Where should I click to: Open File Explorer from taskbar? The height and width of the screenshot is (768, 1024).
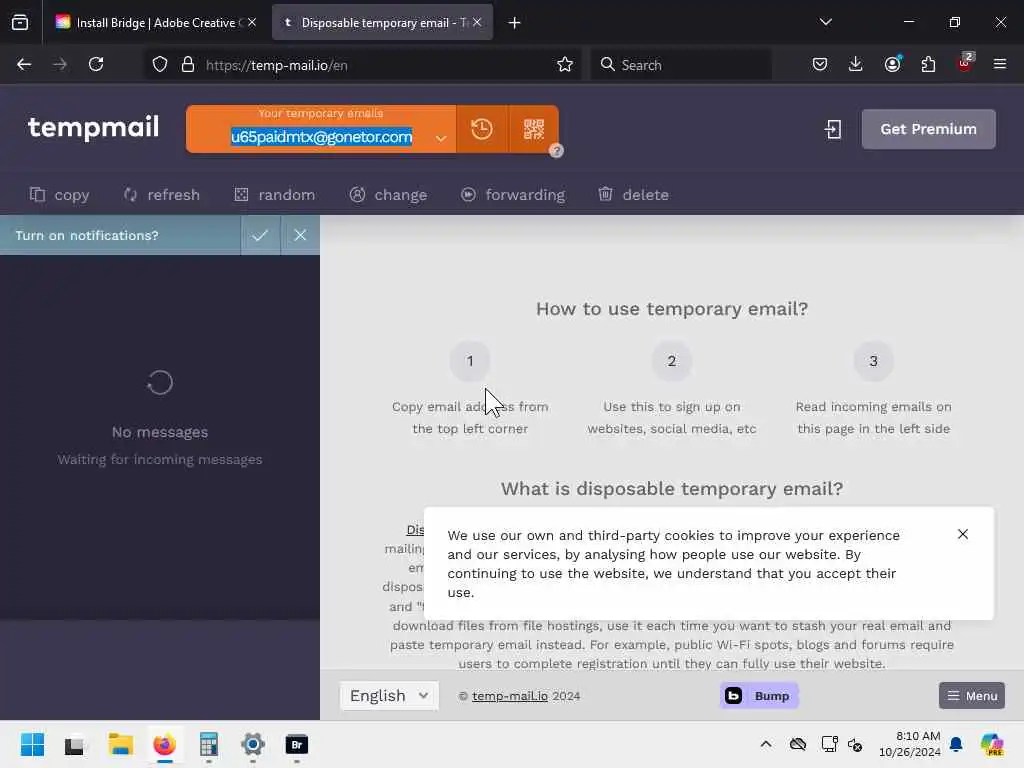[120, 744]
